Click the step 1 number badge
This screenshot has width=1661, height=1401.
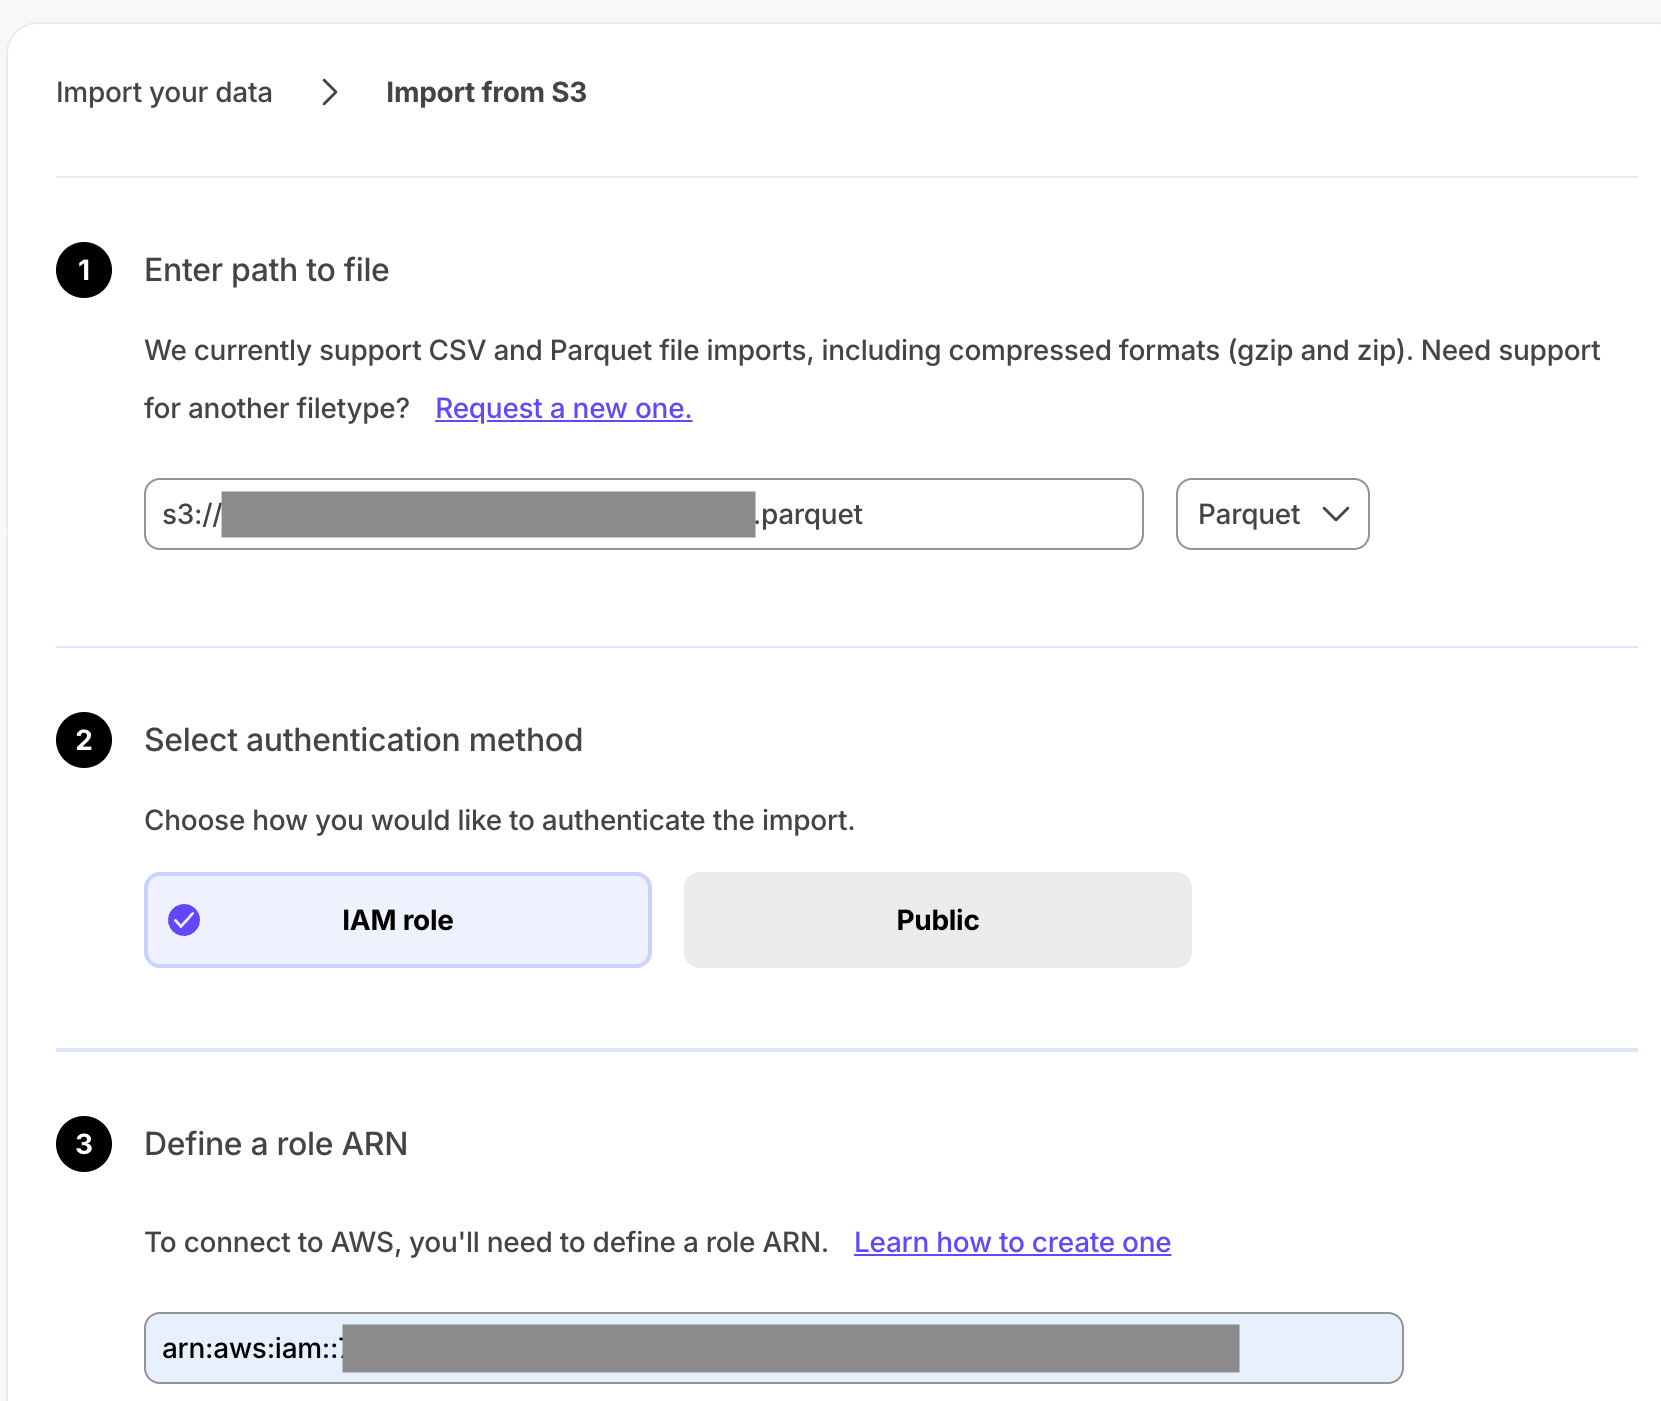84,270
